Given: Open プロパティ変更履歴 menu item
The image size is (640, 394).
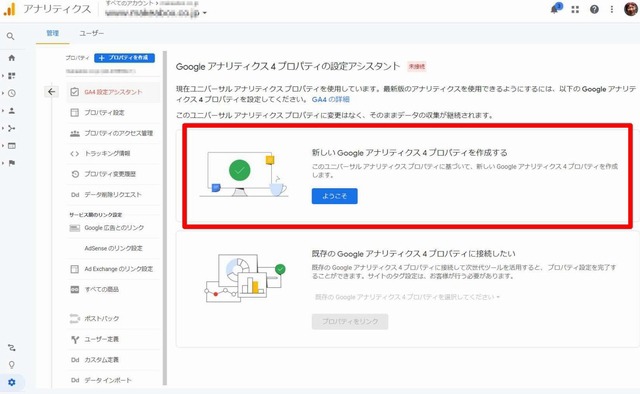Looking at the screenshot, I should pyautogui.click(x=113, y=174).
